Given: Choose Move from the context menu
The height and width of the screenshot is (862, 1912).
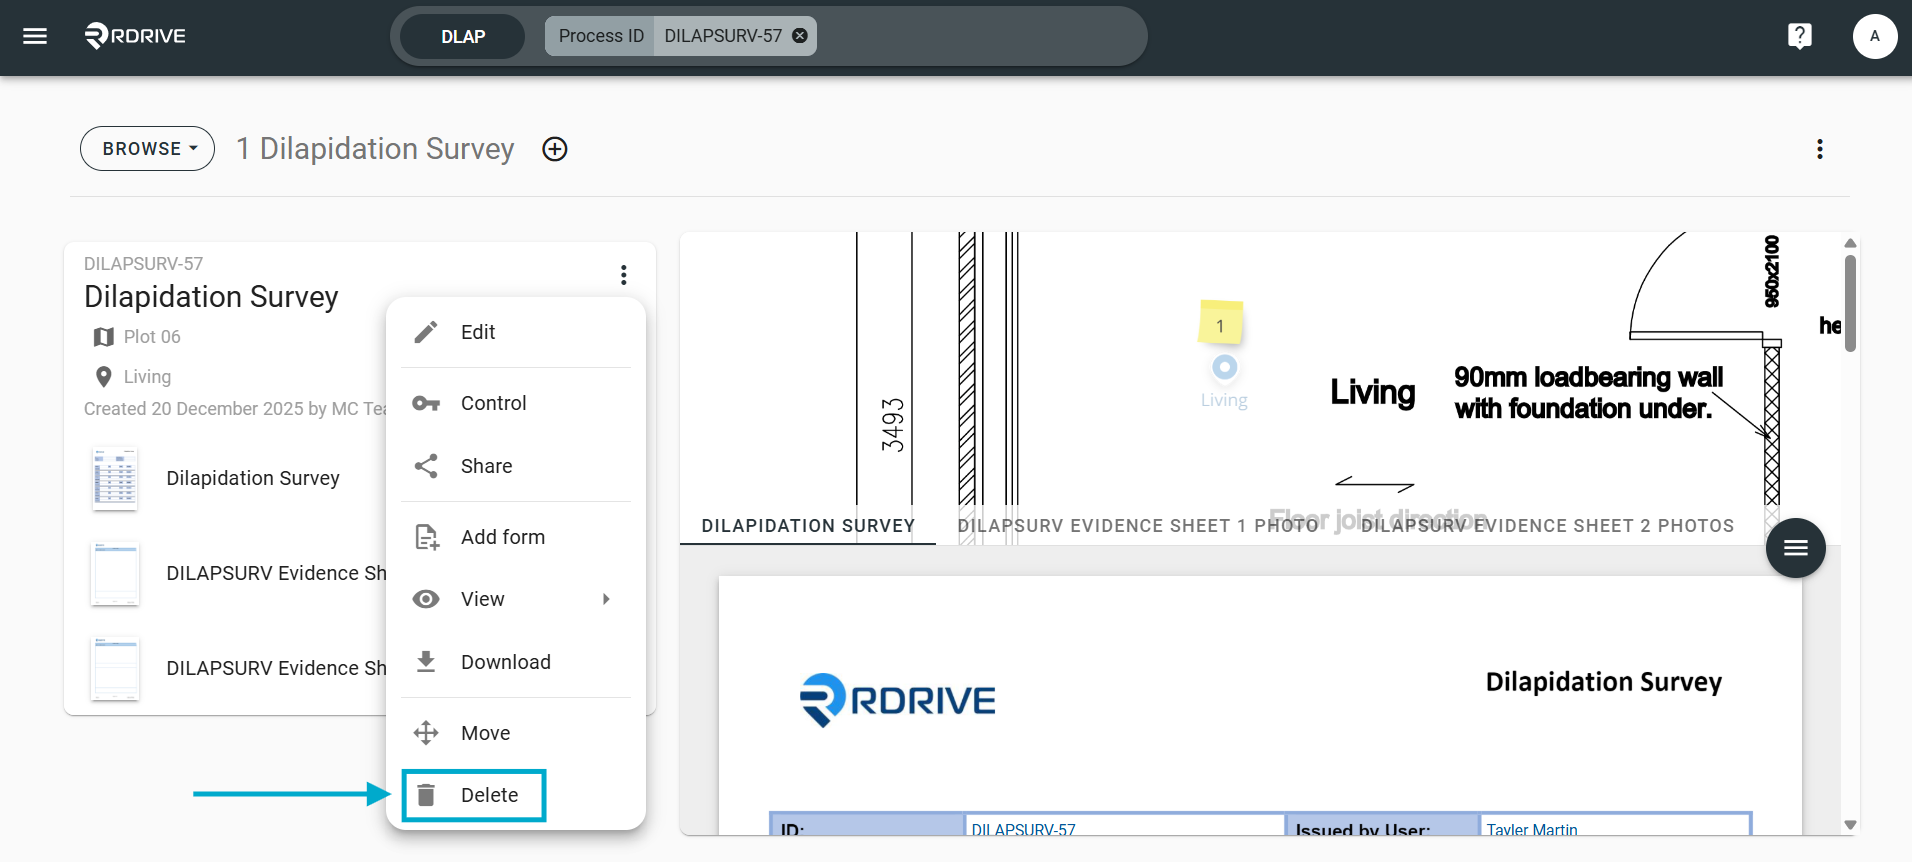Looking at the screenshot, I should click(516, 733).
